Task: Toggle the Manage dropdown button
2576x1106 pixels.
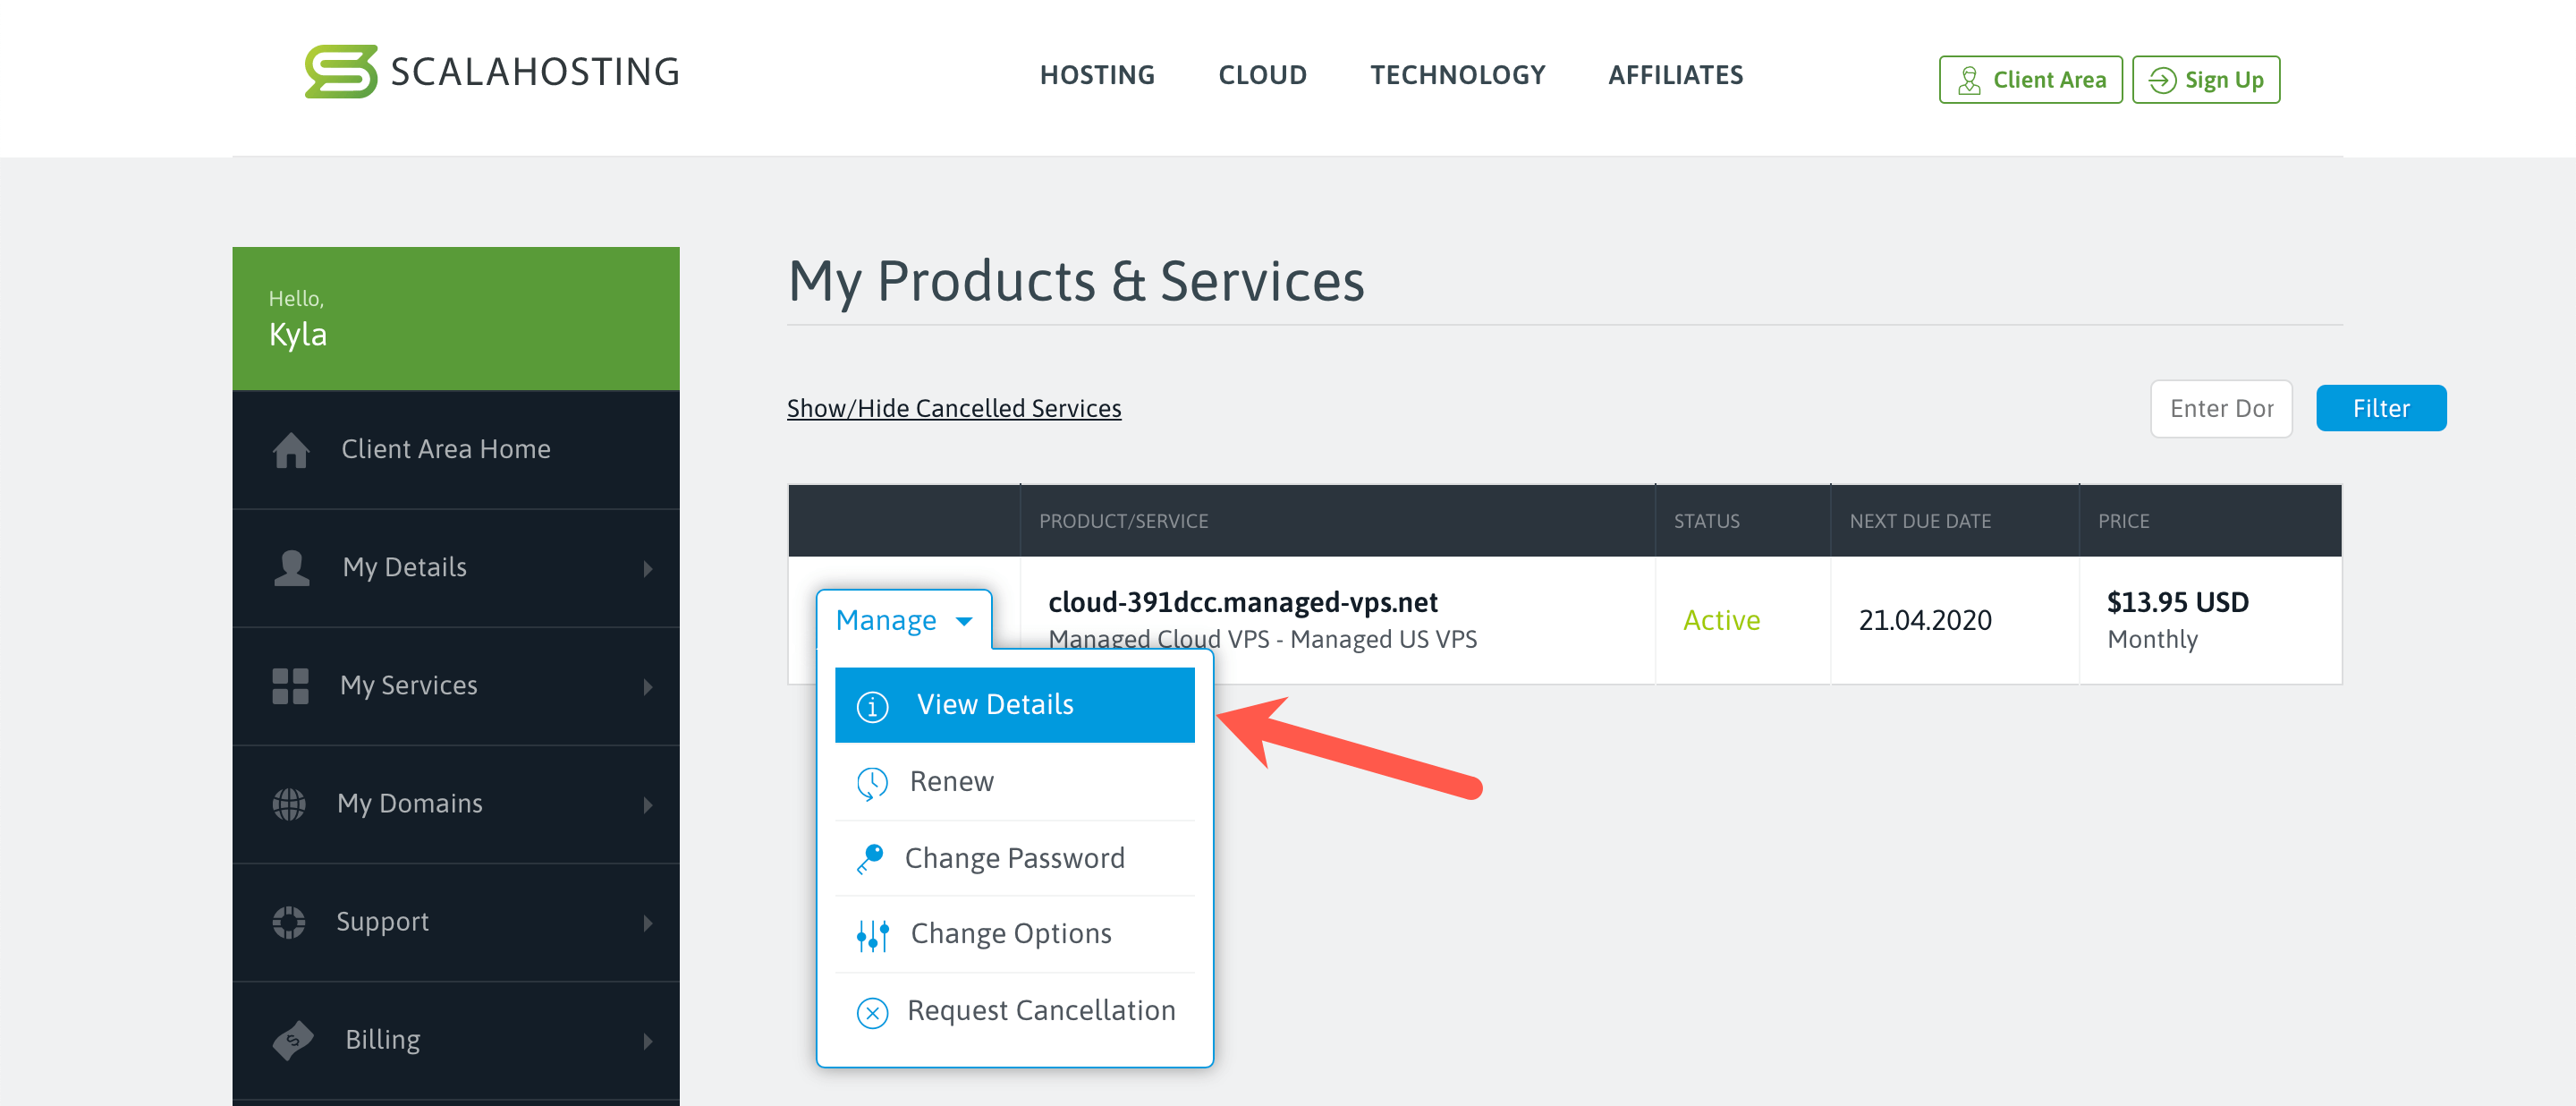Action: 904,620
